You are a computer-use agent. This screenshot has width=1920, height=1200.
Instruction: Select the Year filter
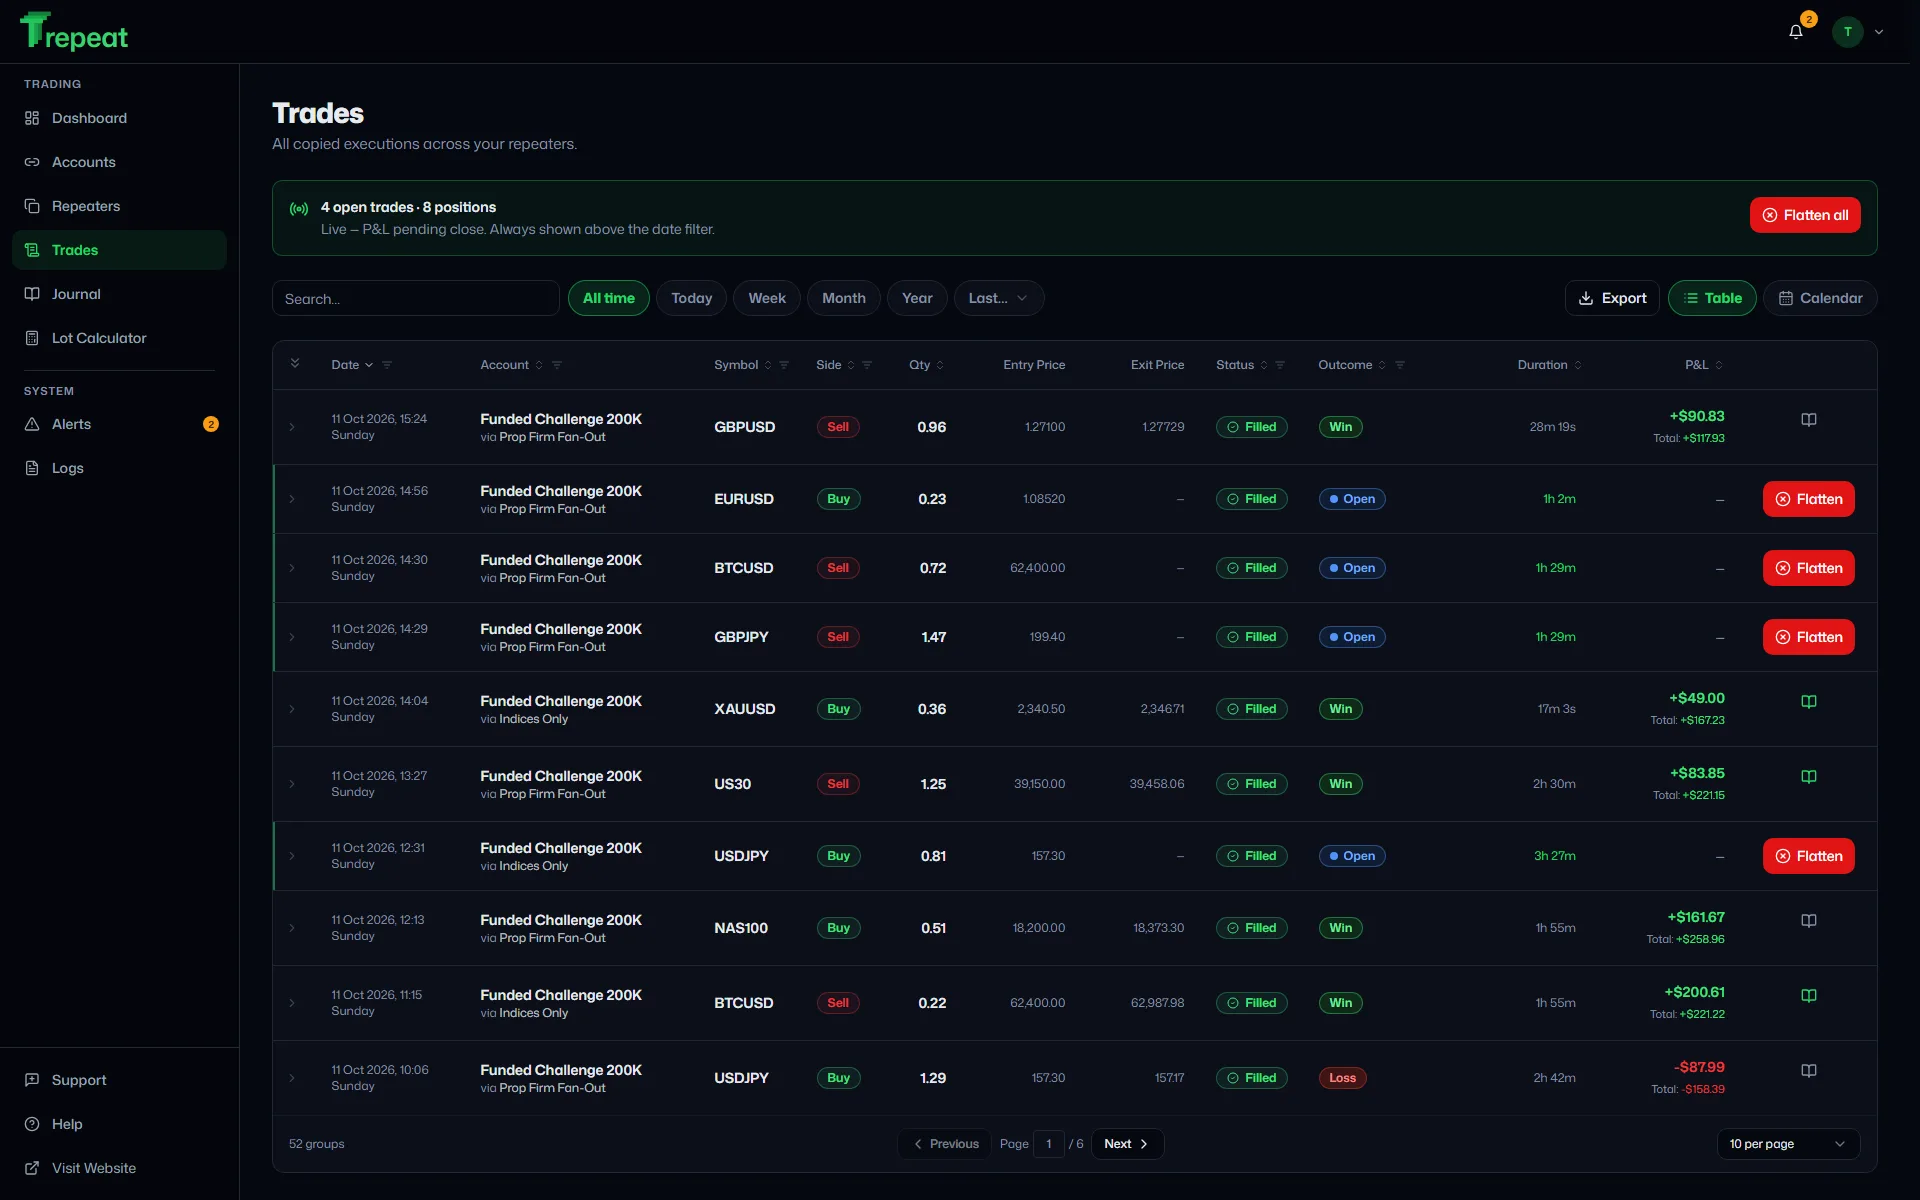click(917, 298)
